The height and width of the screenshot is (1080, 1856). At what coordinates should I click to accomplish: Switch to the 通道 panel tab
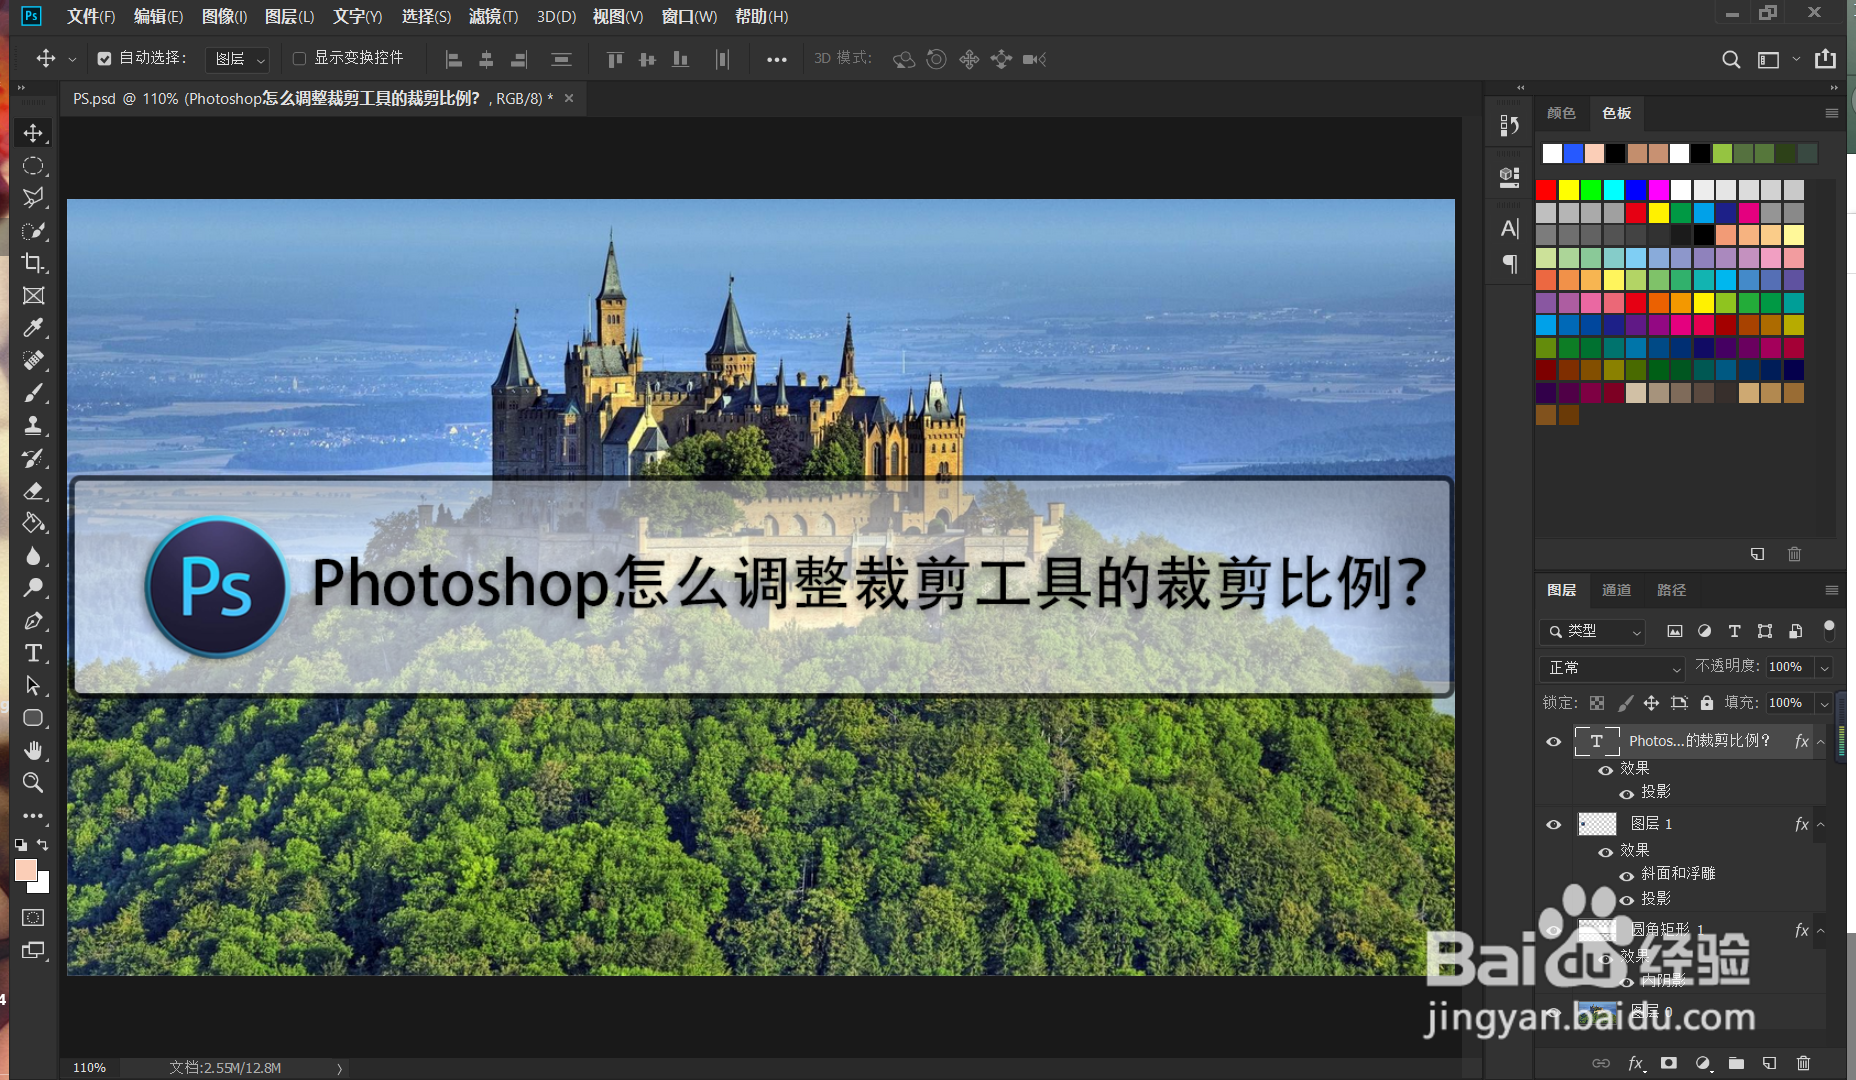[x=1615, y=590]
